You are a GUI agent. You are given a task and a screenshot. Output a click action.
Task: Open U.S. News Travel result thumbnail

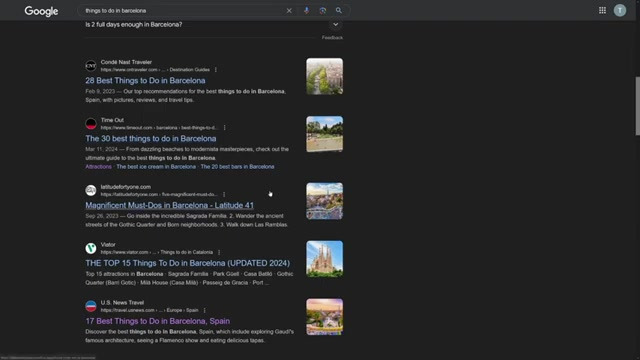324,317
